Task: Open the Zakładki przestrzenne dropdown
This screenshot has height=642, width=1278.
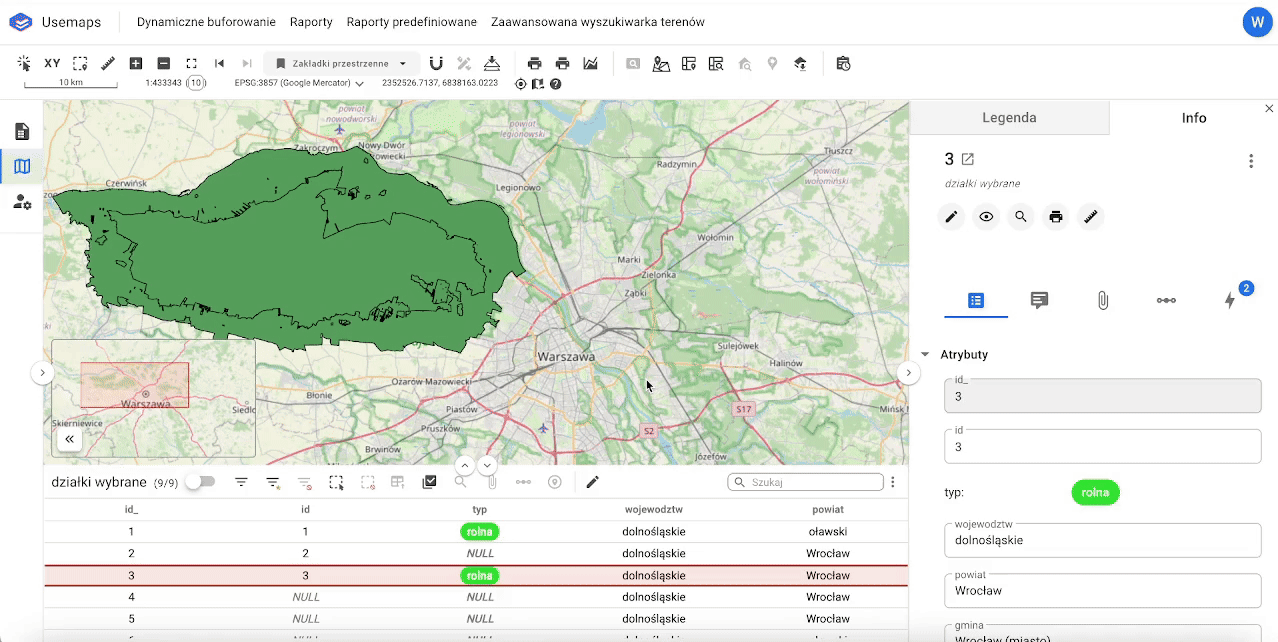Action: (x=341, y=63)
